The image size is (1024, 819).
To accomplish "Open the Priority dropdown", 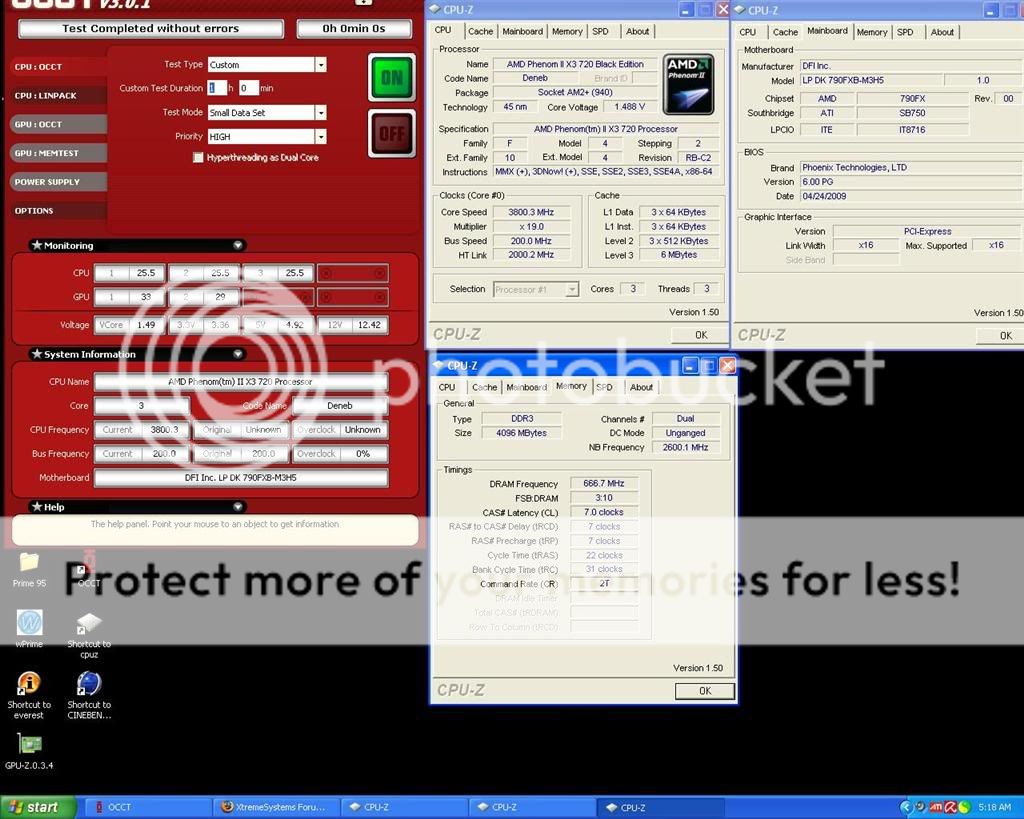I will (x=320, y=136).
